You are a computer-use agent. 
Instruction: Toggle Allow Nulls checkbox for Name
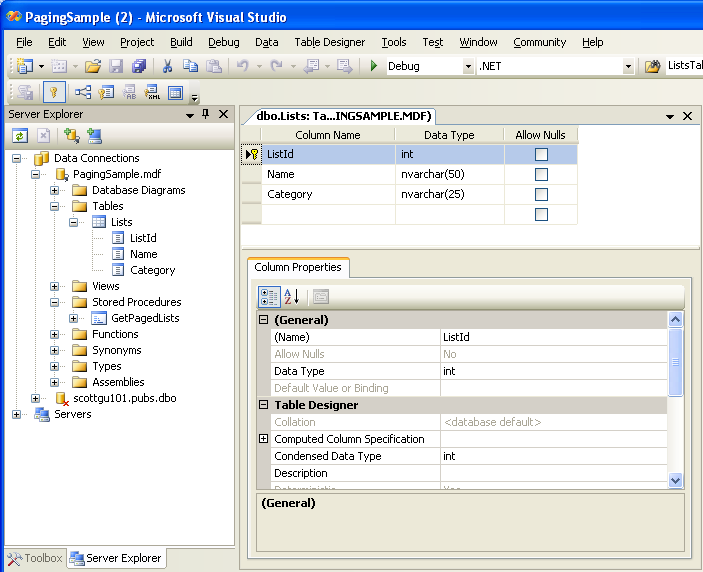(541, 174)
